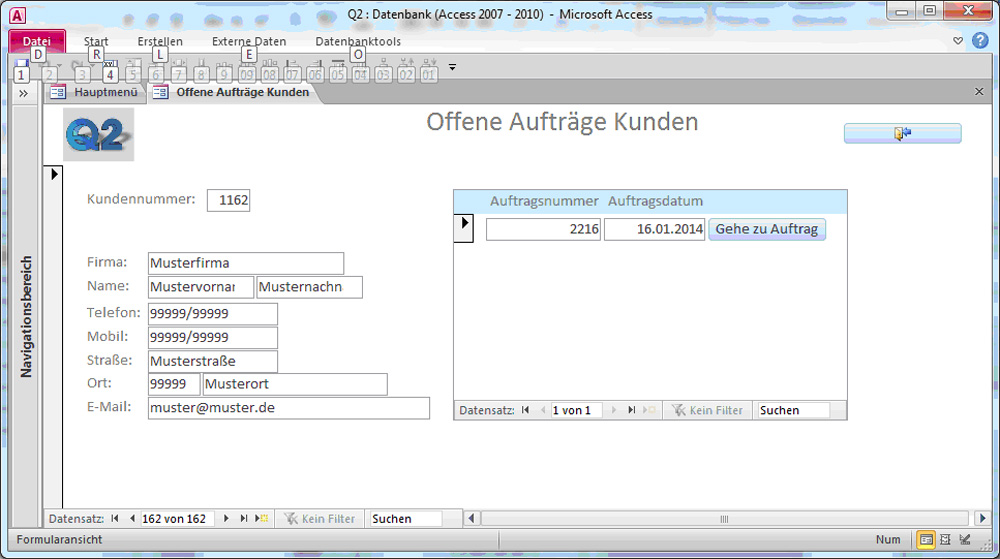Click the Num indicator in status bar
Image resolution: width=1000 pixels, height=559 pixels.
pyautogui.click(x=888, y=540)
